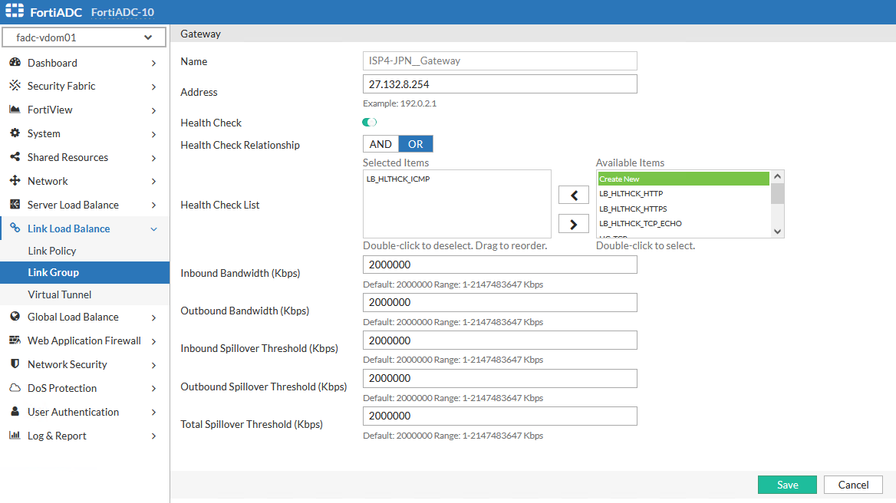This screenshot has height=503, width=896.
Task: Click the Network arrows icon
Action: (15, 181)
